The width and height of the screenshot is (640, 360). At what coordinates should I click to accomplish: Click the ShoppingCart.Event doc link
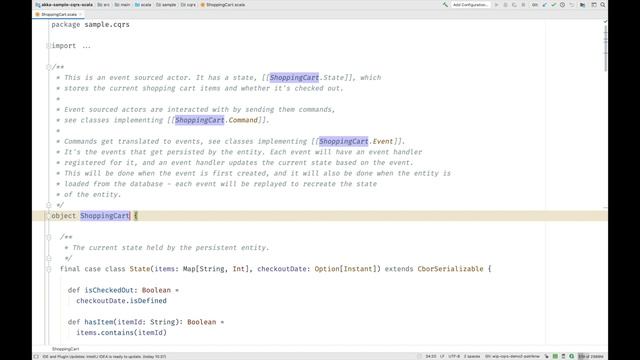pyautogui.click(x=356, y=141)
